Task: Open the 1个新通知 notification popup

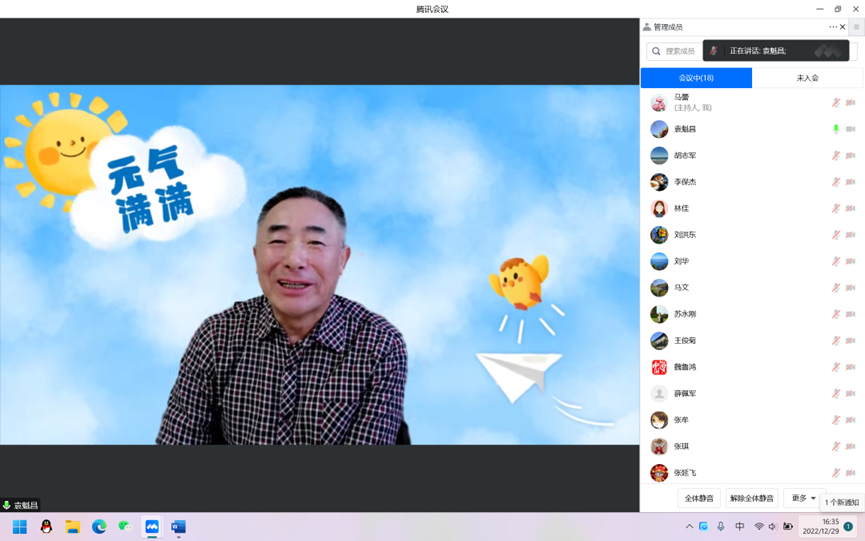Action: (841, 502)
